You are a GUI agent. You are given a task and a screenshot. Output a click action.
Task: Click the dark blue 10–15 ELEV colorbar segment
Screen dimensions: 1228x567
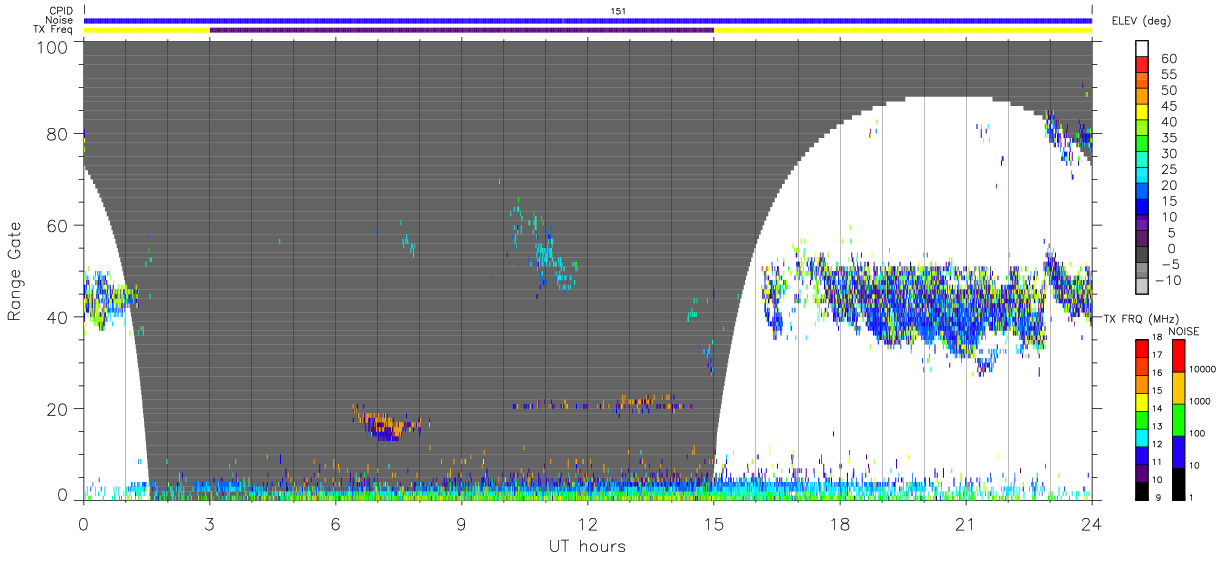(1142, 209)
